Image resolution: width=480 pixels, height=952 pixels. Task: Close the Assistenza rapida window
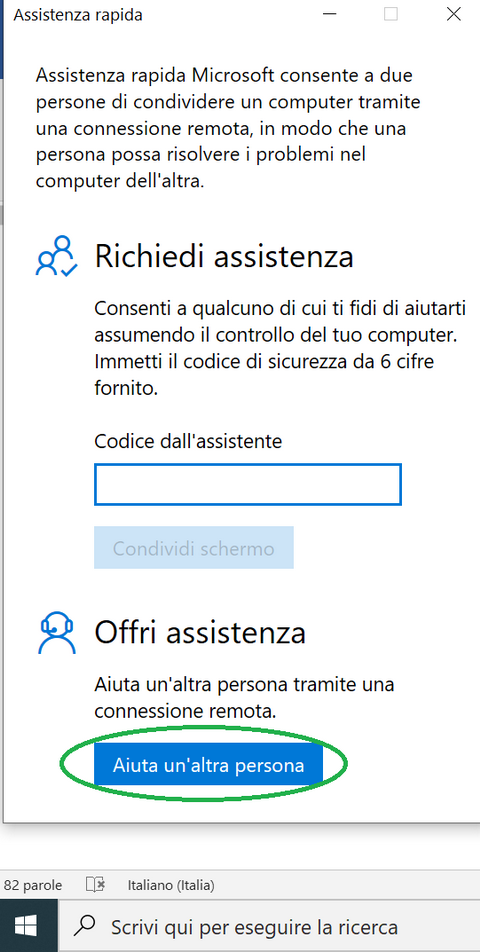tap(453, 14)
